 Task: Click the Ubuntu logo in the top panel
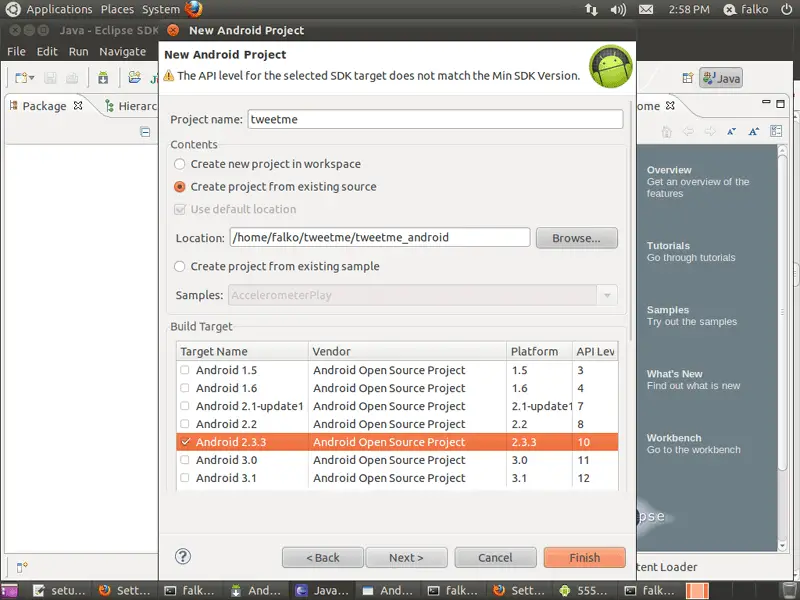(13, 9)
